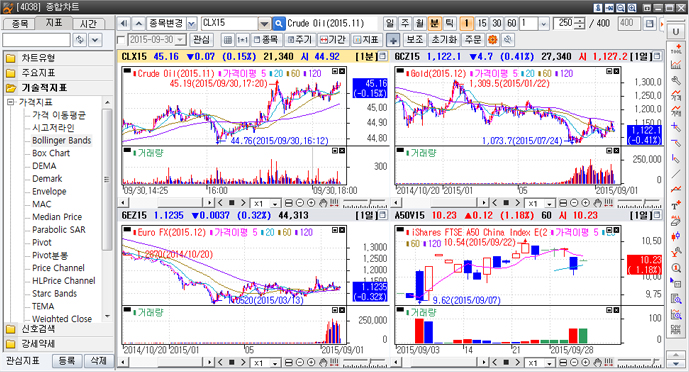Click the grid layout icon in toolbar

point(228,40)
